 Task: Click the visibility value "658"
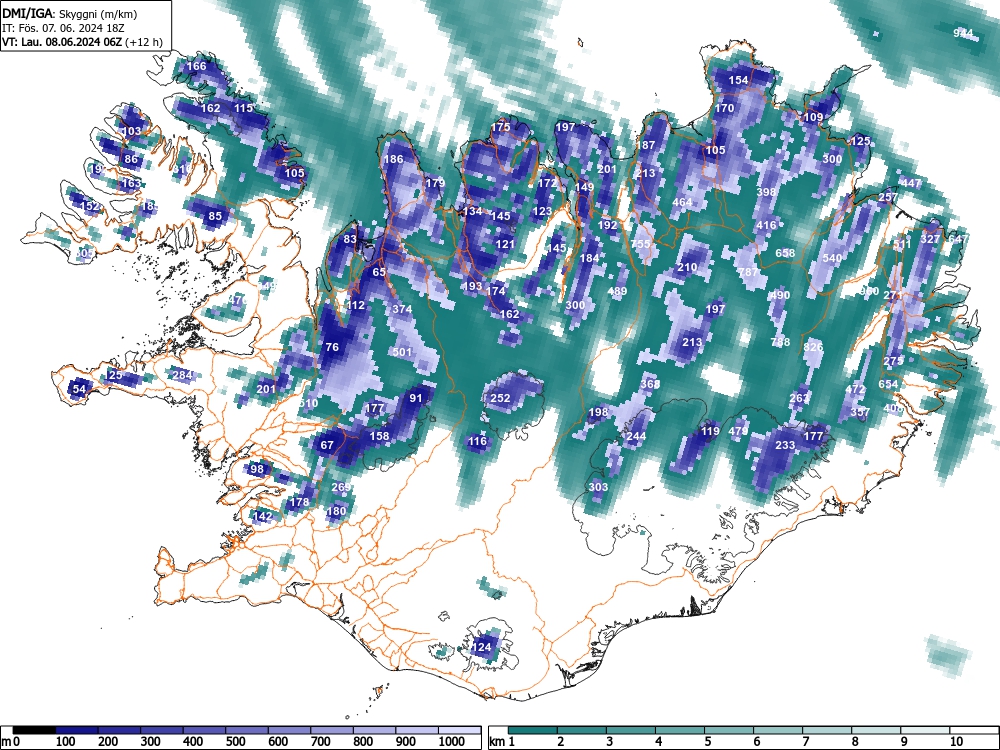(x=785, y=253)
